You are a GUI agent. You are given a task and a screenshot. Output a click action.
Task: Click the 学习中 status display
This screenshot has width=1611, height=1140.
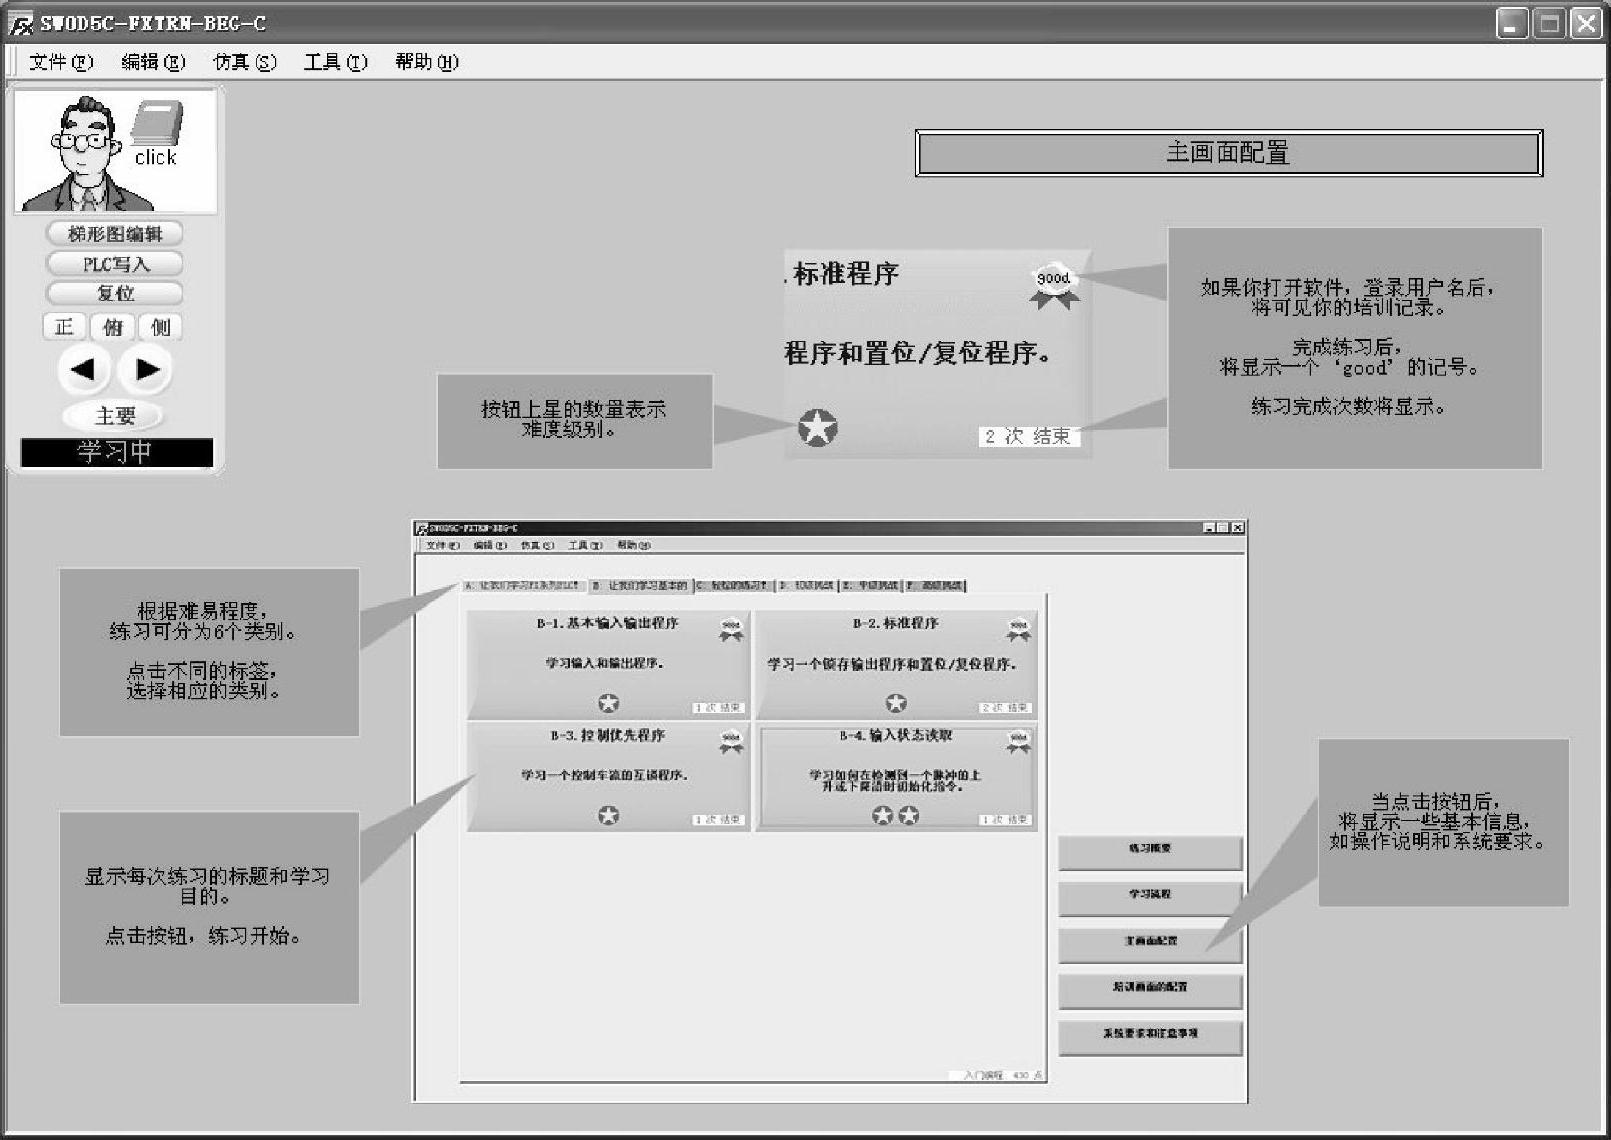[116, 452]
